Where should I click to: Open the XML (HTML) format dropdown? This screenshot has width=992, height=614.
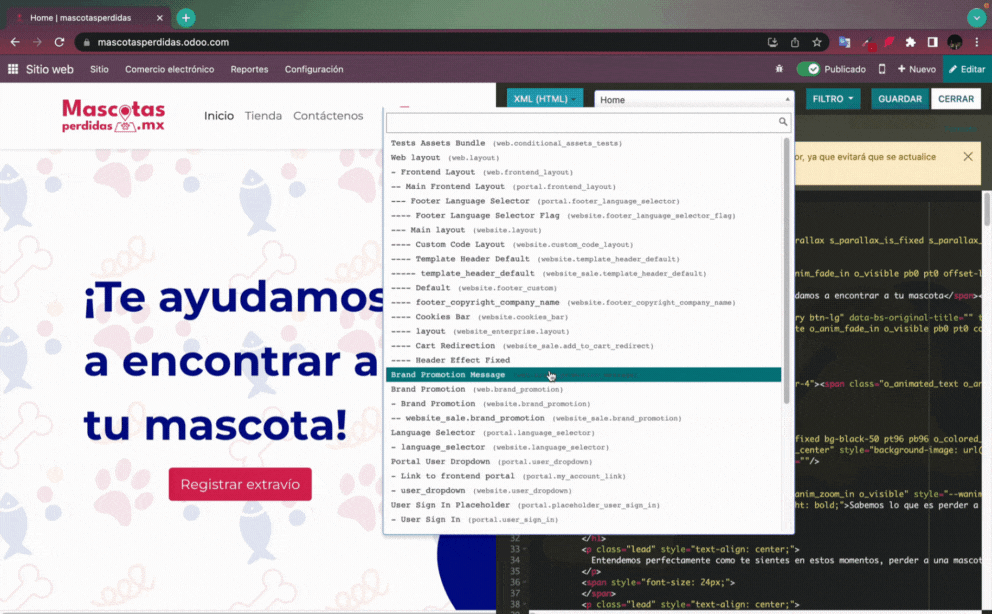click(x=545, y=99)
